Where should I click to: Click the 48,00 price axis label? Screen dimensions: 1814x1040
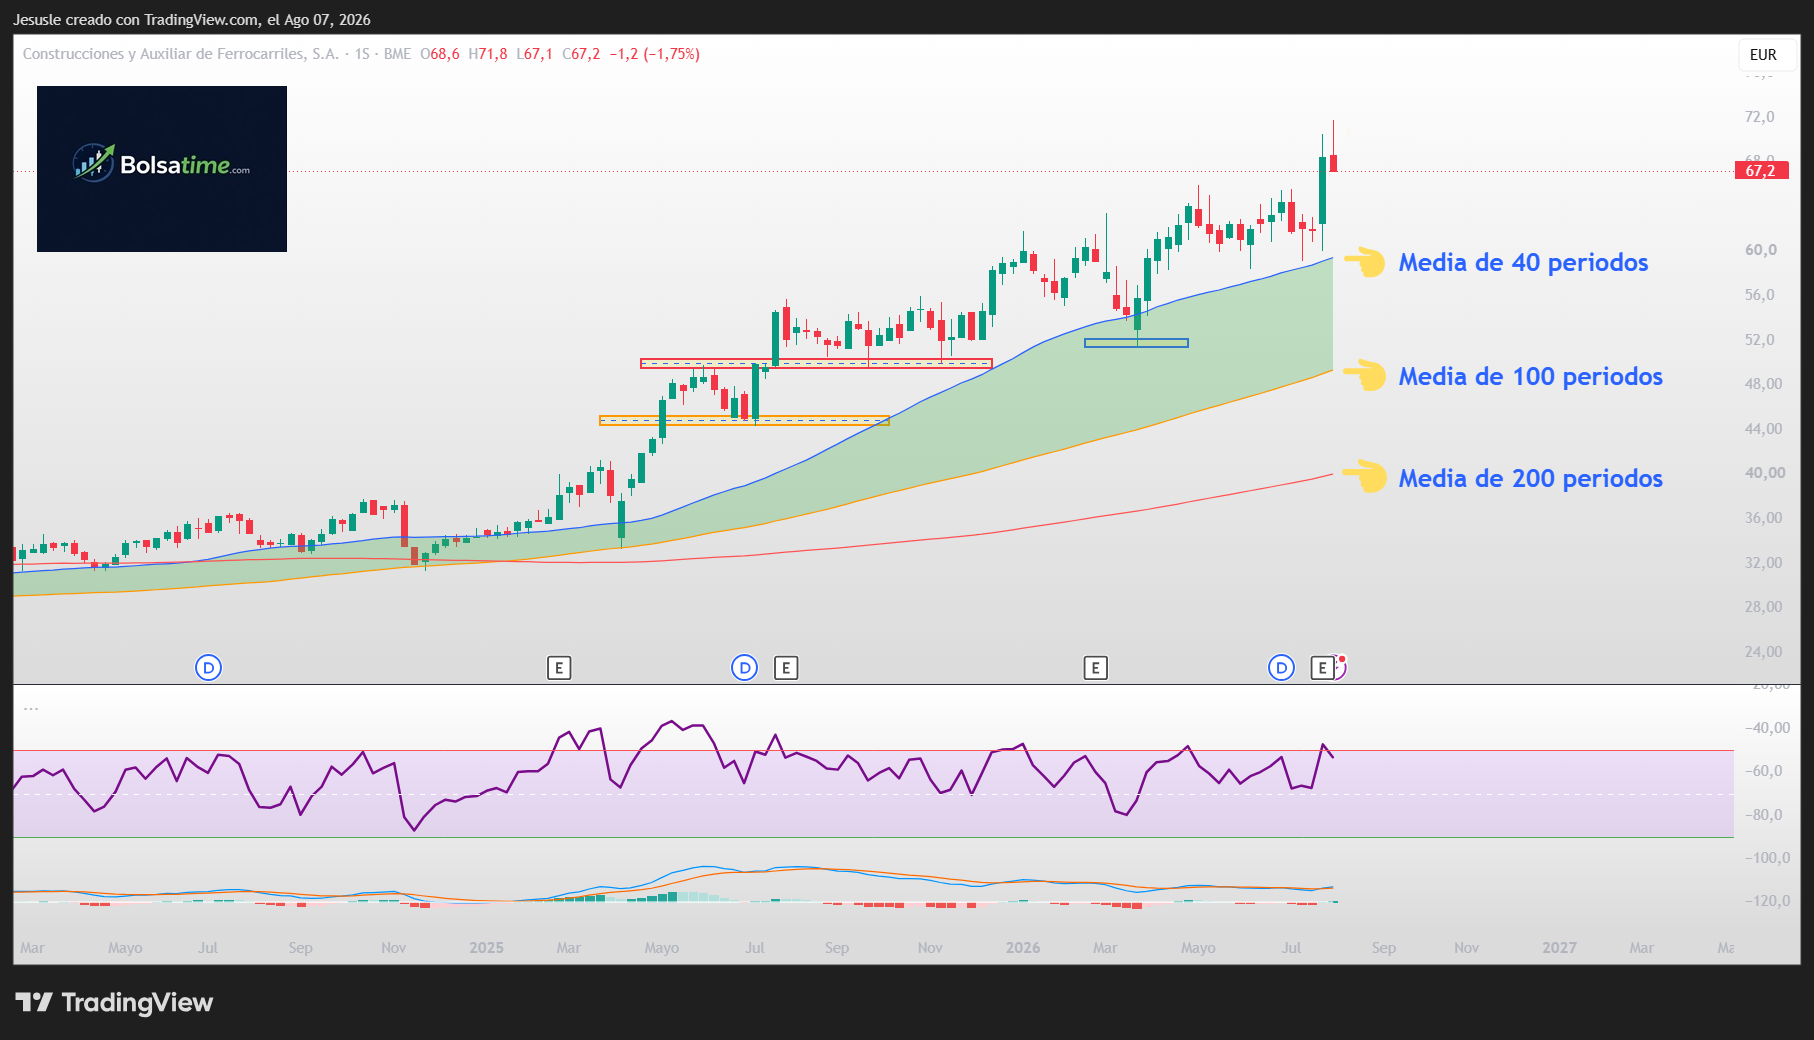(1763, 384)
